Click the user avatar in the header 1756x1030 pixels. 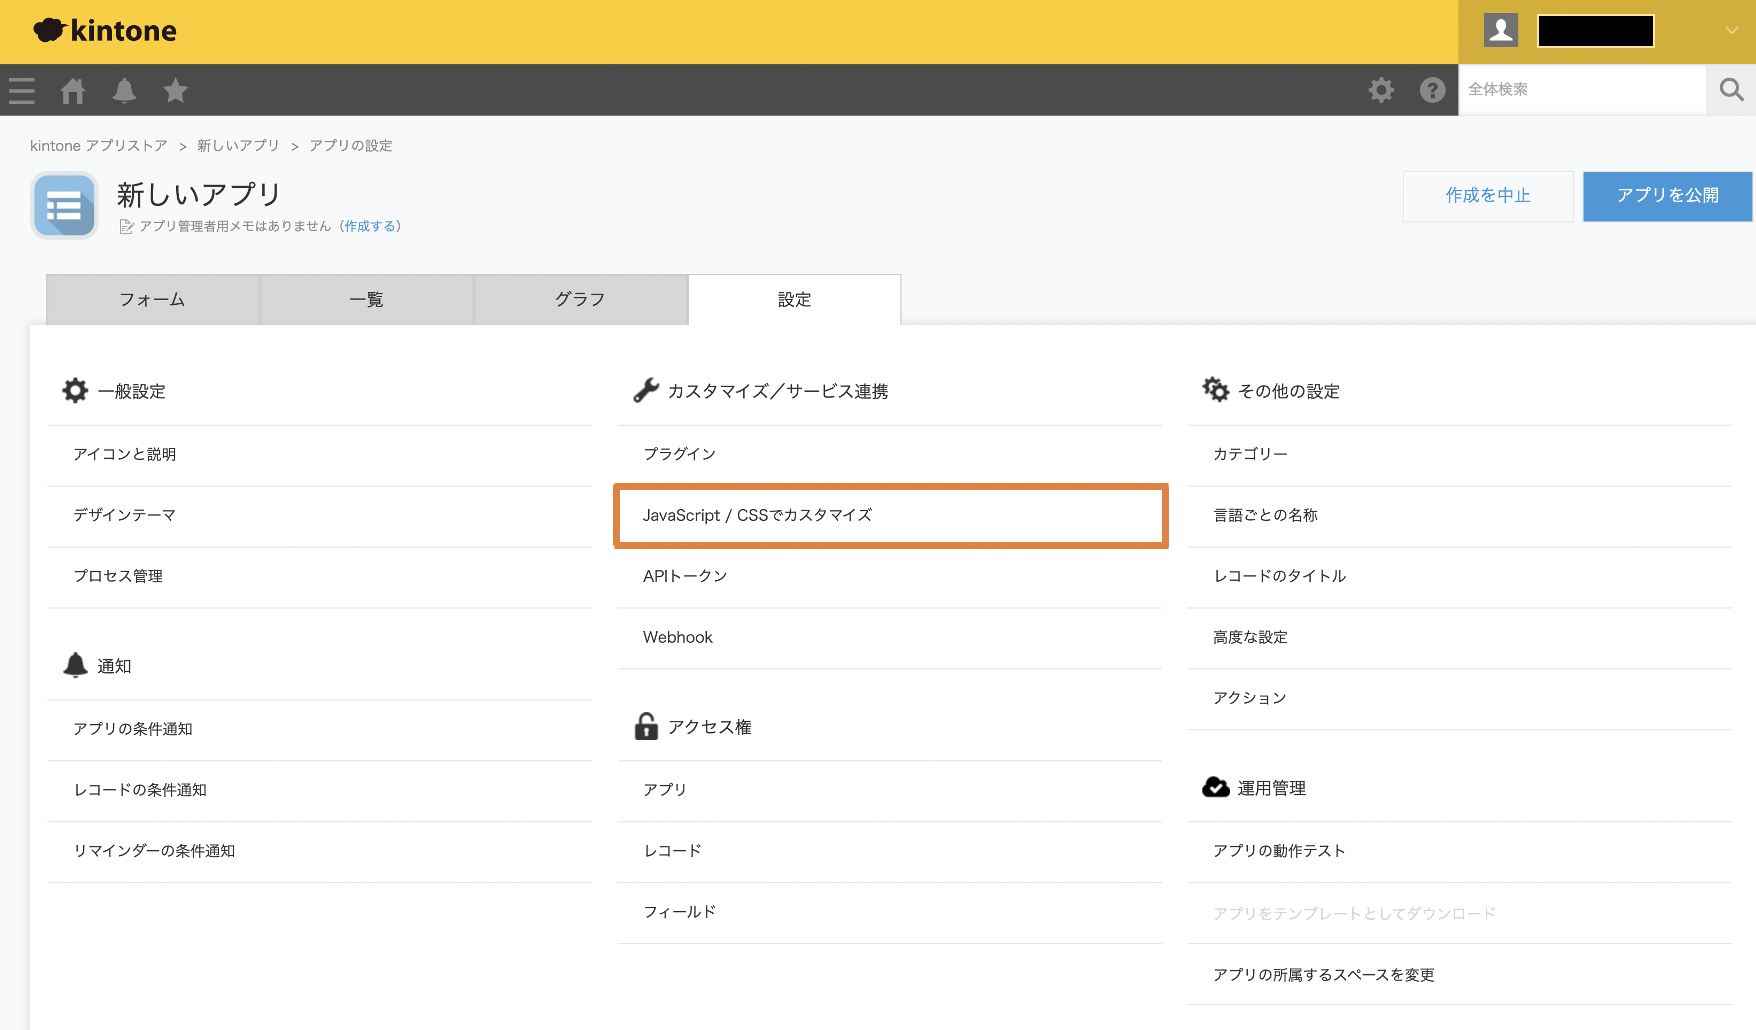click(x=1500, y=30)
